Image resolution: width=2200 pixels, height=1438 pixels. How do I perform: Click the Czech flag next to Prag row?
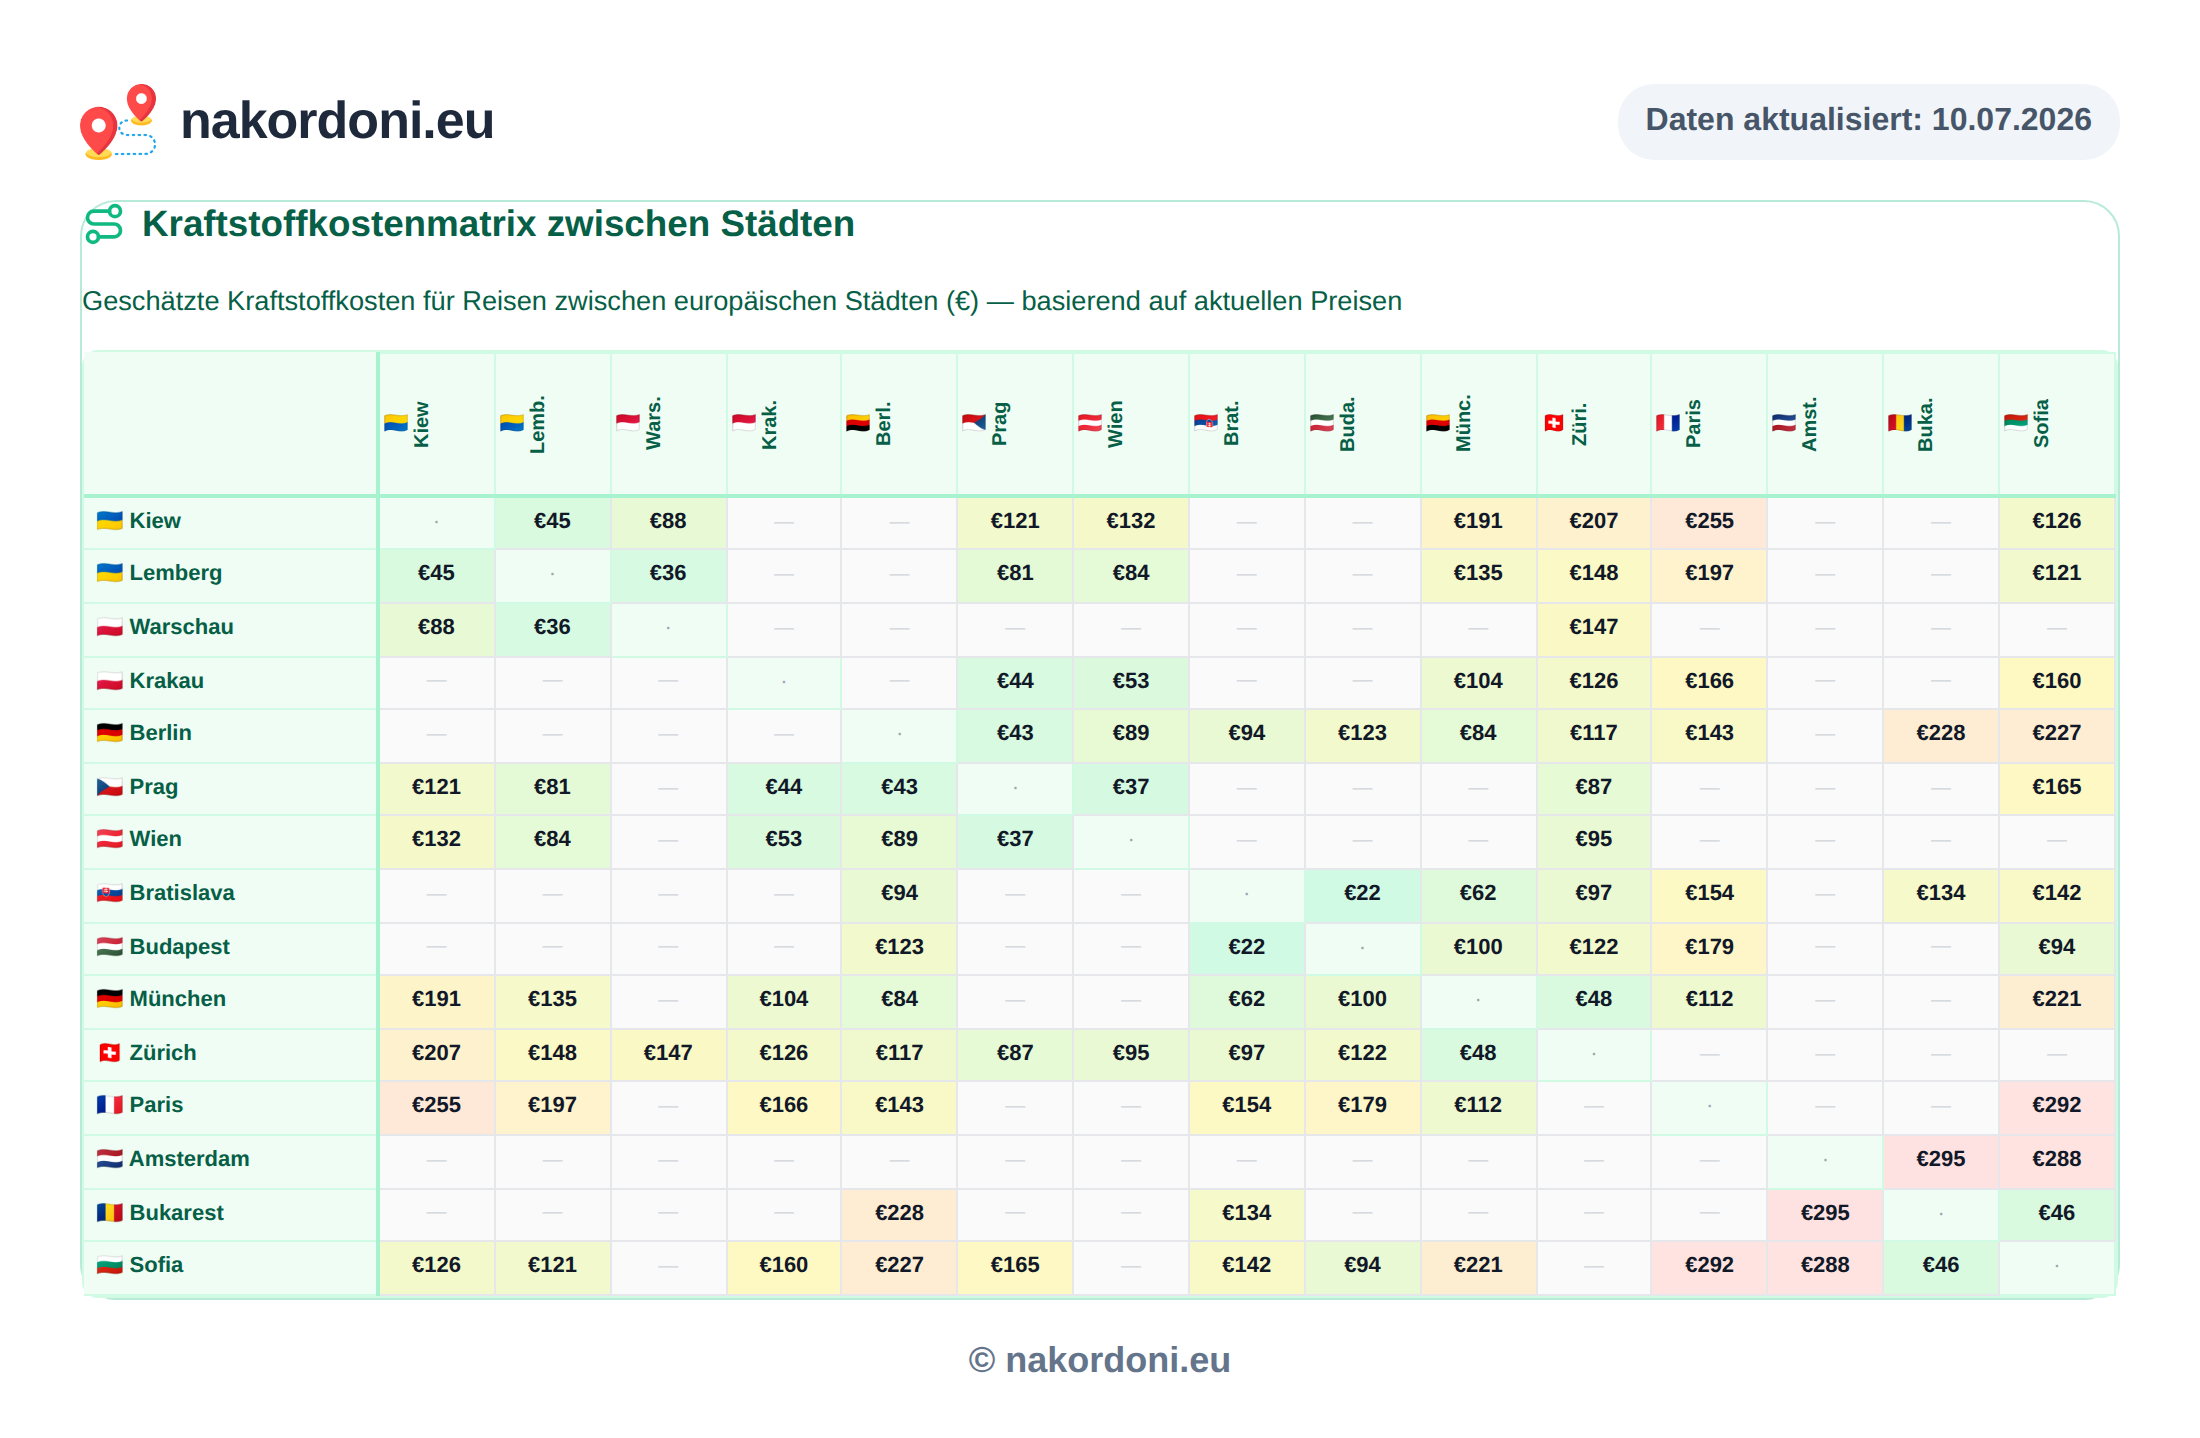point(109,786)
